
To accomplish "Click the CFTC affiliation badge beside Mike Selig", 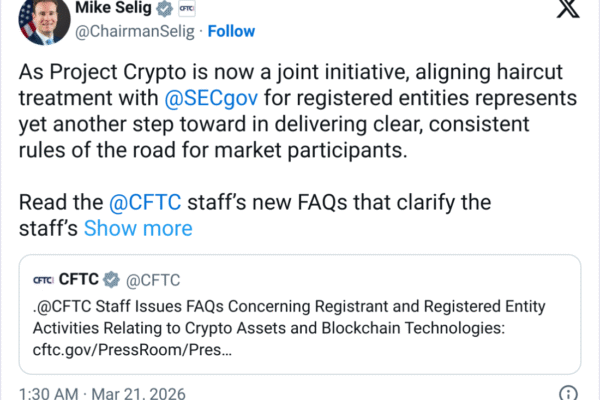I will coord(185,8).
